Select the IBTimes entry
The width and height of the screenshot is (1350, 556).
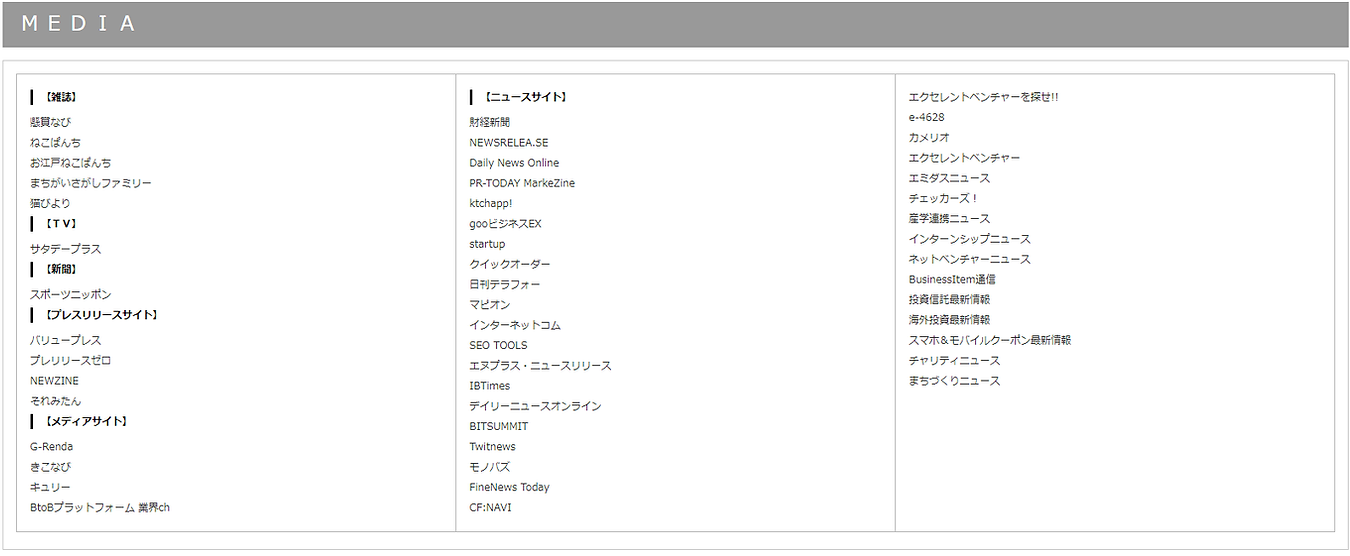click(x=489, y=386)
